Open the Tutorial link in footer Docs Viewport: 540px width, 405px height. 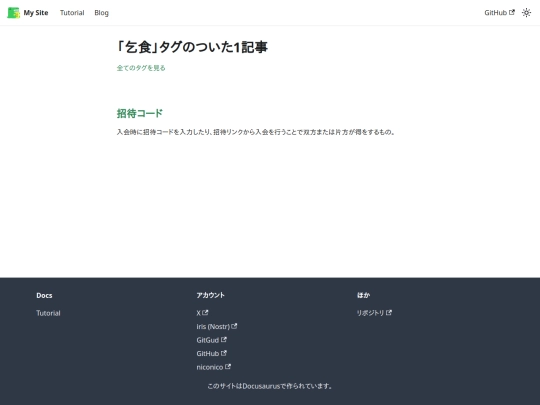tap(48, 313)
